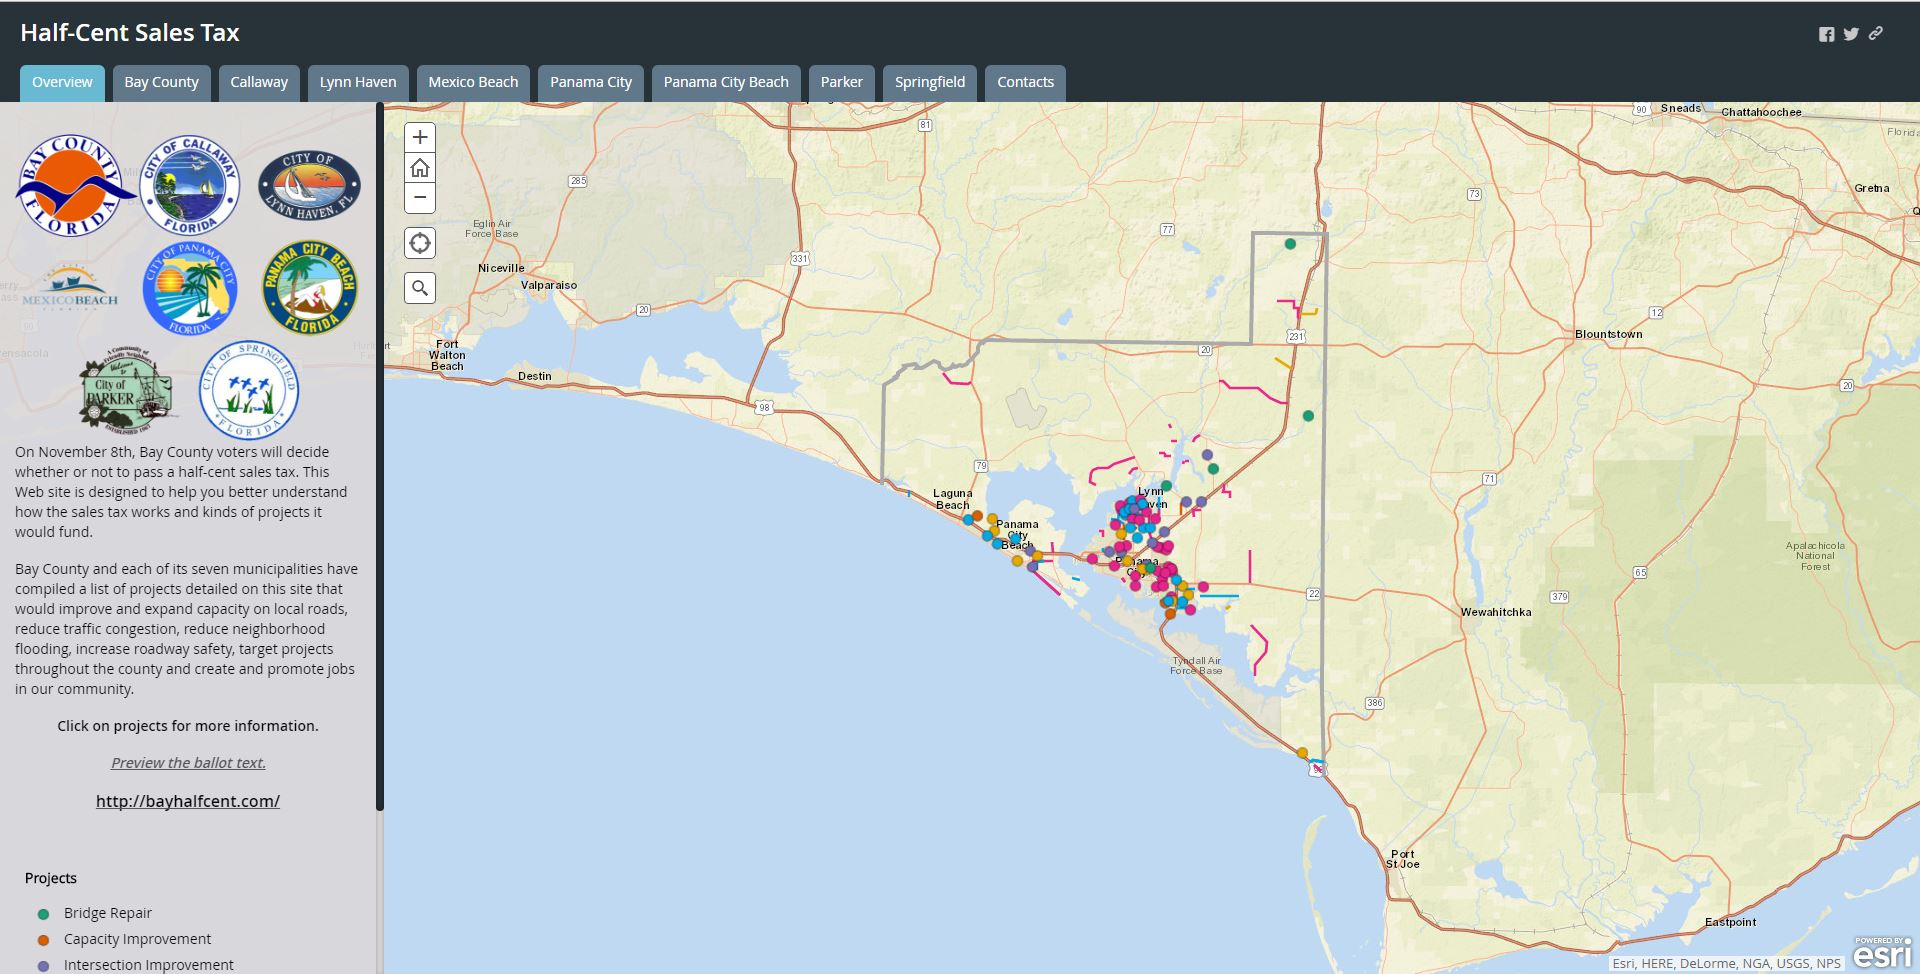The width and height of the screenshot is (1920, 974).
Task: Click the Bay County Florida logo
Action: tap(70, 186)
